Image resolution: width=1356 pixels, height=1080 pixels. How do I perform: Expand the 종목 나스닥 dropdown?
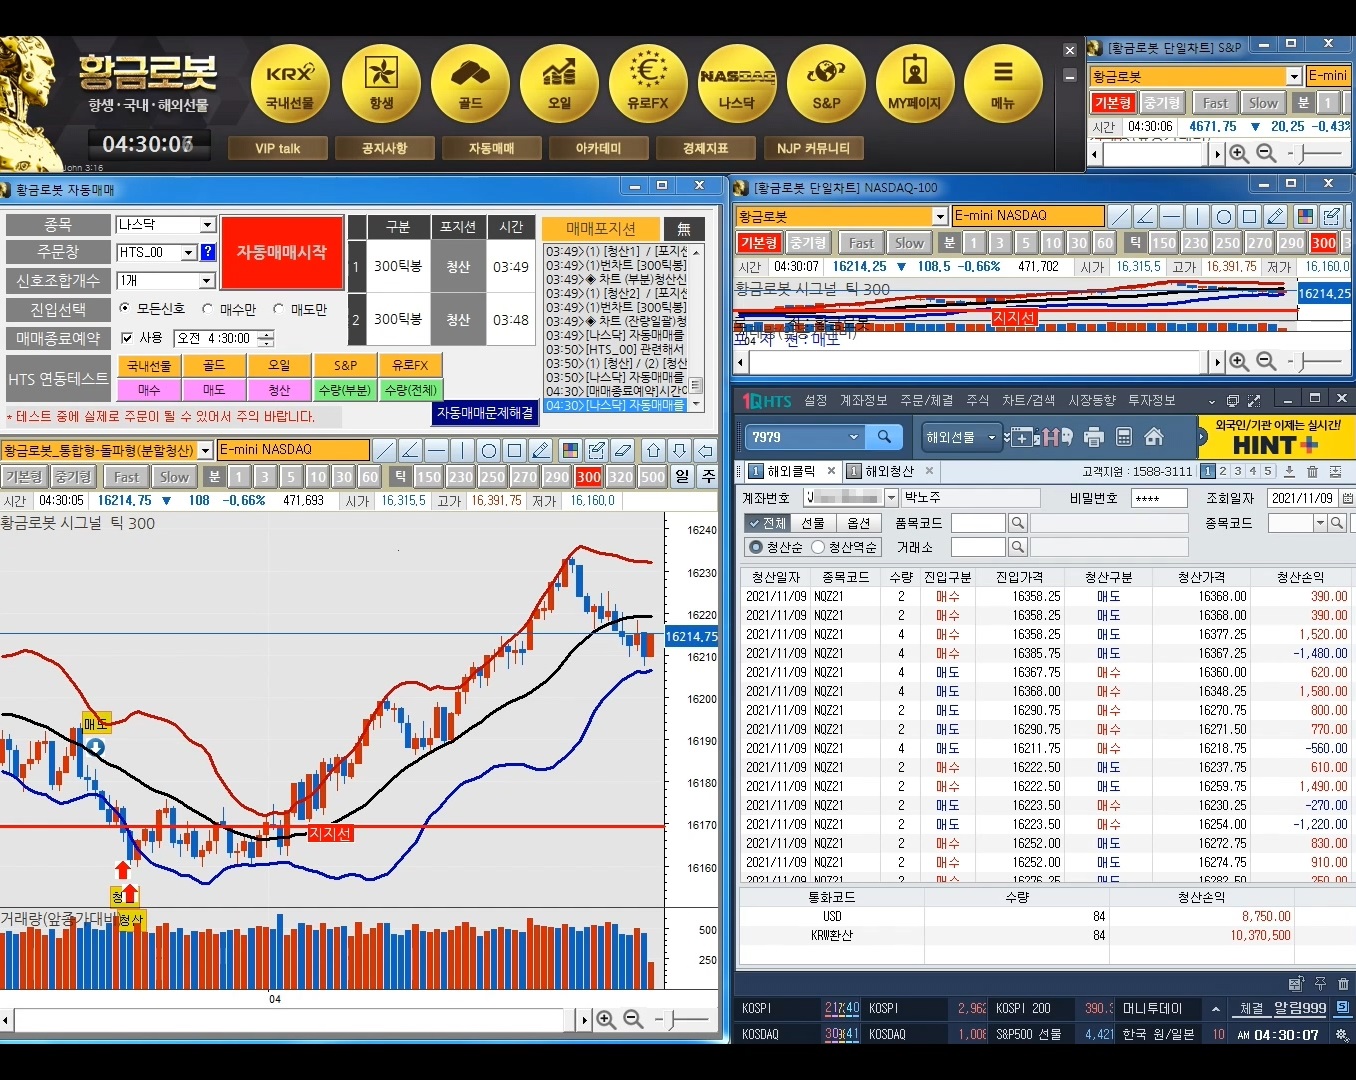click(x=207, y=225)
